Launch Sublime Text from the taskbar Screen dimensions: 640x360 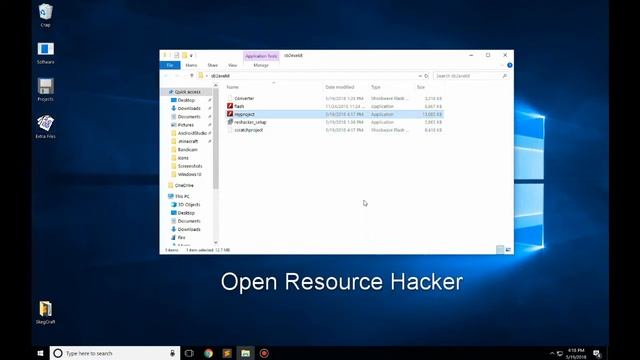click(x=227, y=353)
